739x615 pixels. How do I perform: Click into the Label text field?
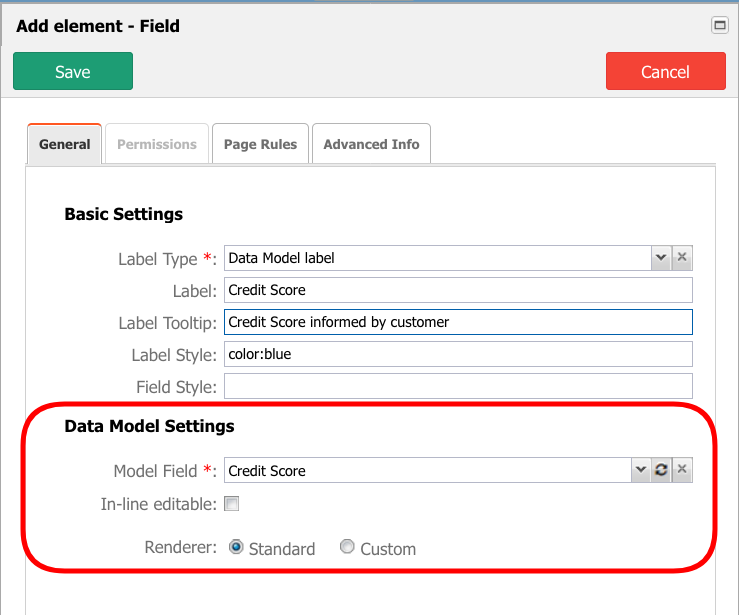click(x=458, y=290)
